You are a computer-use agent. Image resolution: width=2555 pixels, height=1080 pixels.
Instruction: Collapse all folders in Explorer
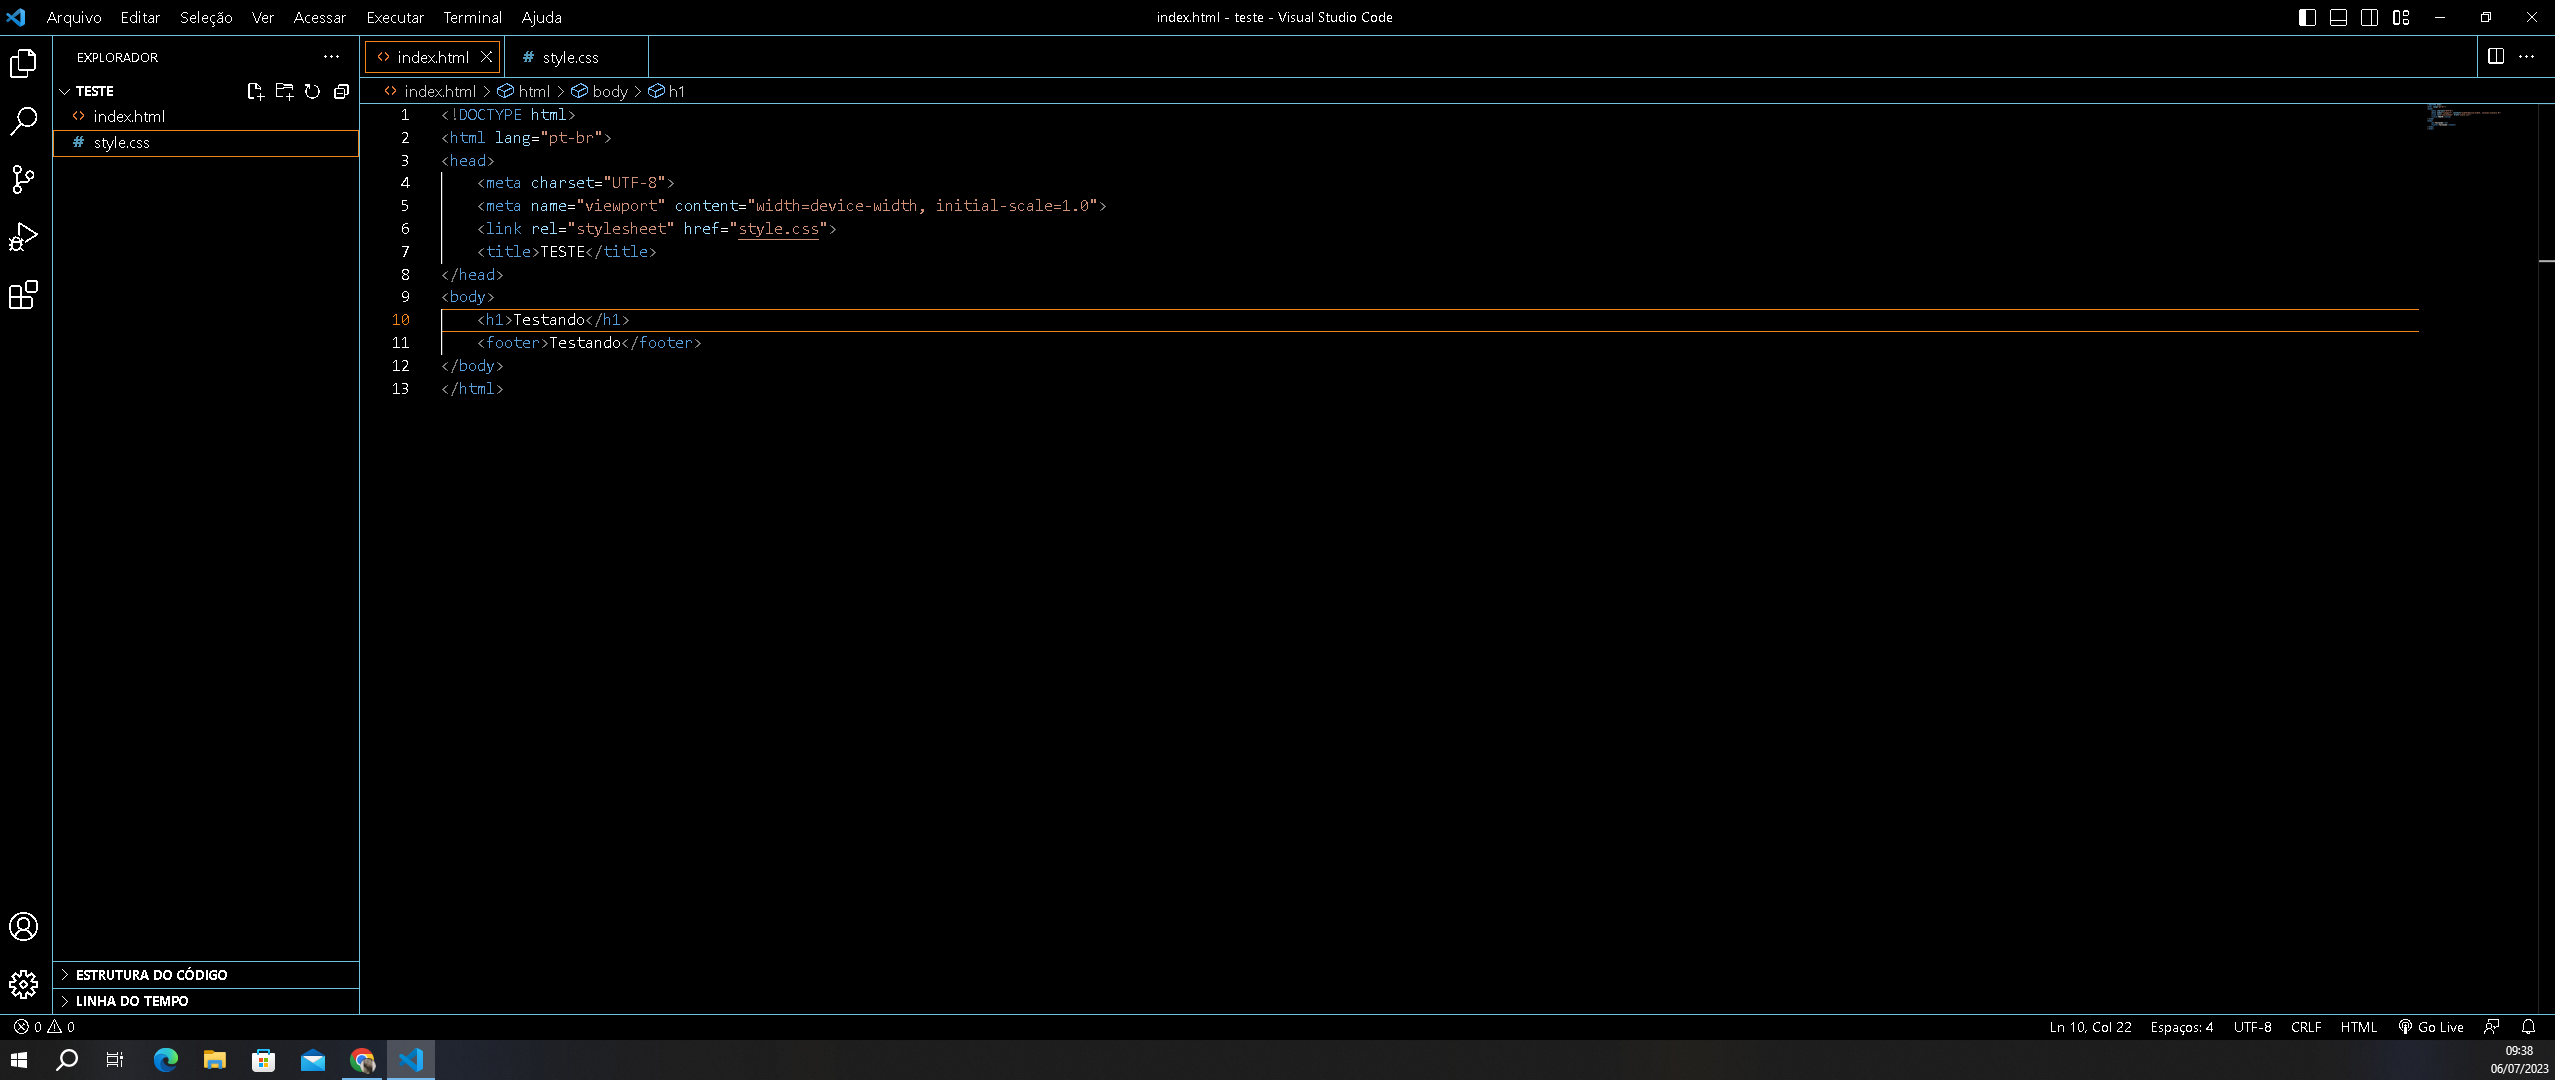(341, 91)
